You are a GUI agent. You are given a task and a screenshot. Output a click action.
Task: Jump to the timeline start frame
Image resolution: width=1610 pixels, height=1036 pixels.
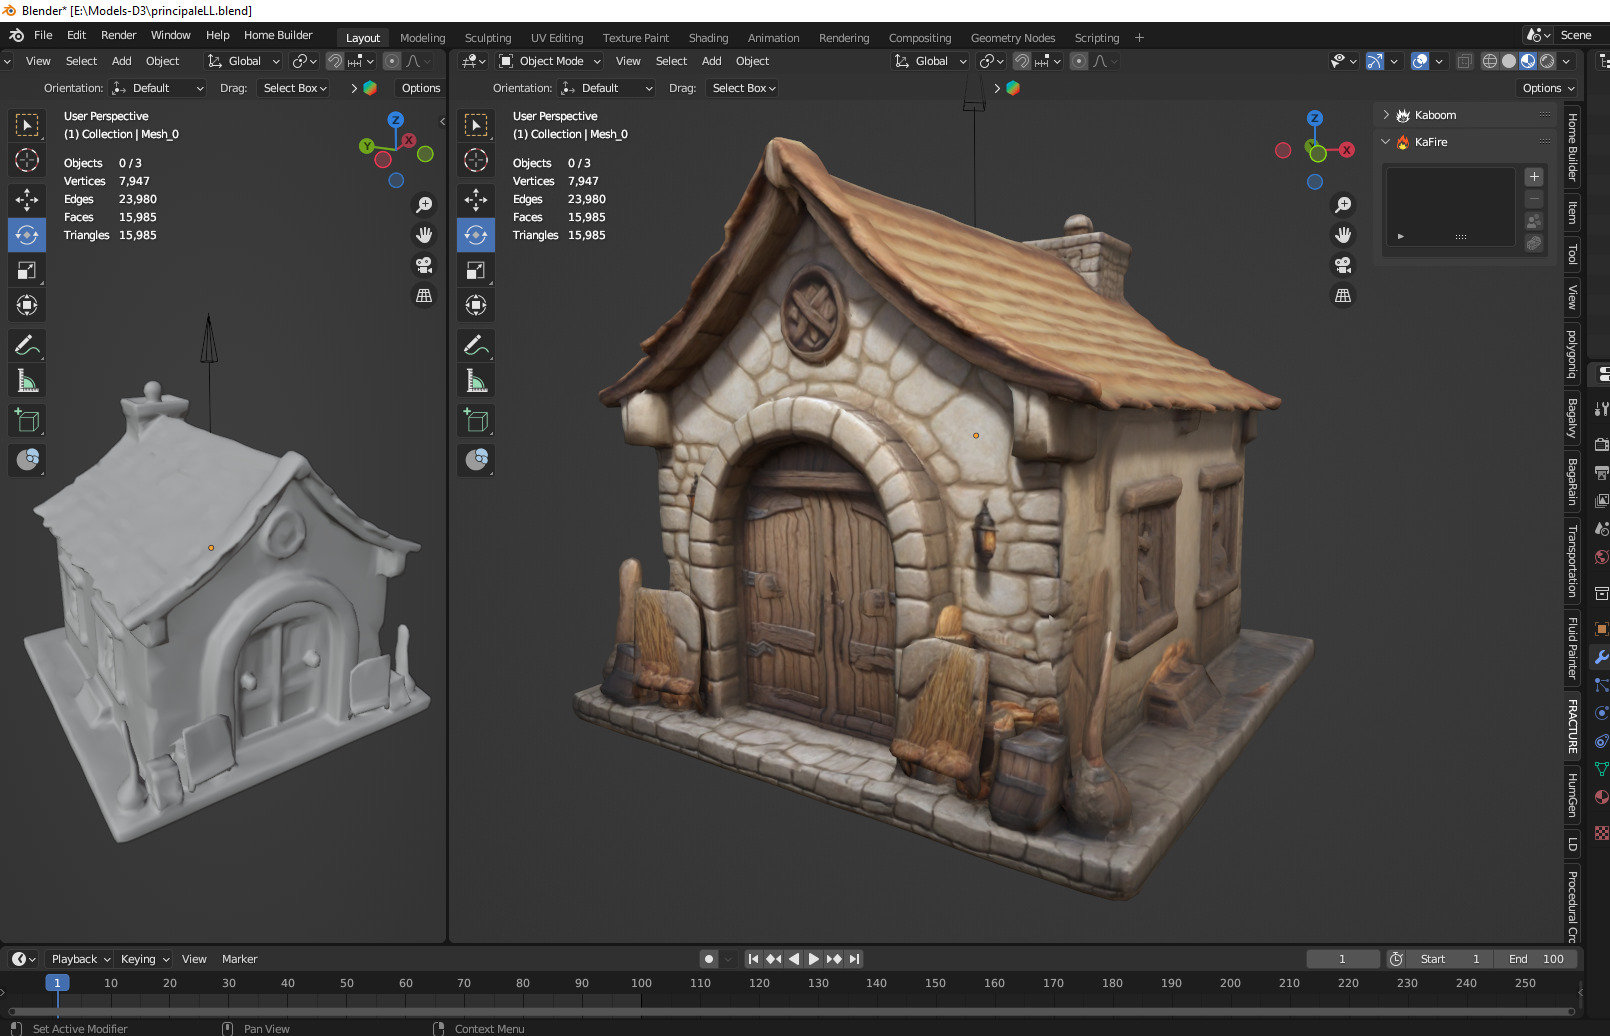click(754, 959)
